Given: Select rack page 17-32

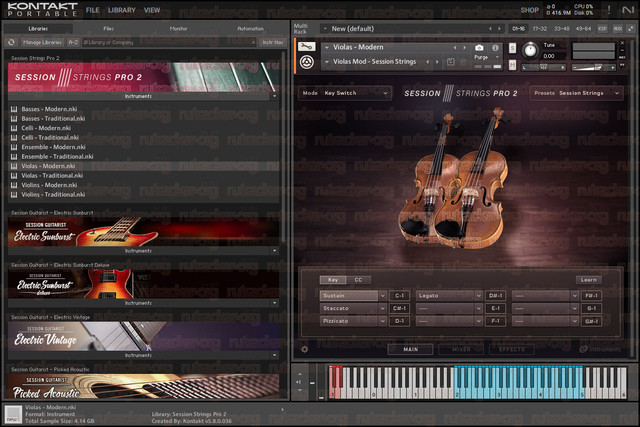Looking at the screenshot, I should [540, 29].
